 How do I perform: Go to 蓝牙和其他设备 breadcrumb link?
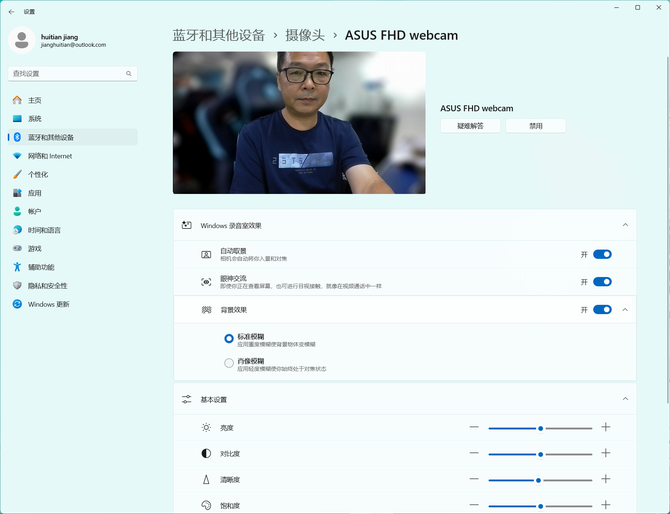click(x=219, y=35)
